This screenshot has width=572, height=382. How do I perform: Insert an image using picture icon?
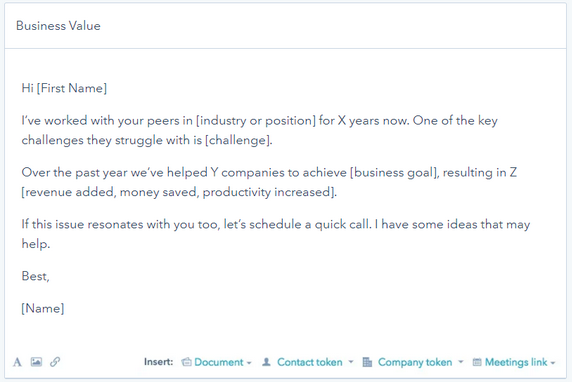pyautogui.click(x=36, y=362)
